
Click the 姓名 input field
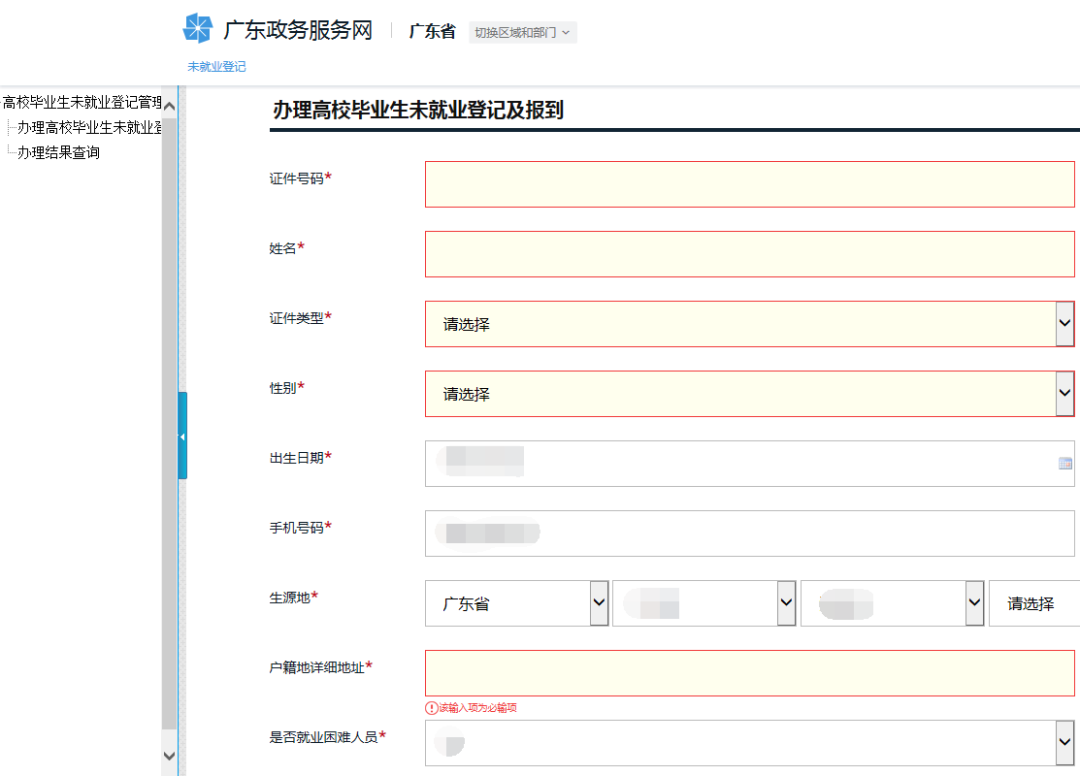(x=749, y=254)
